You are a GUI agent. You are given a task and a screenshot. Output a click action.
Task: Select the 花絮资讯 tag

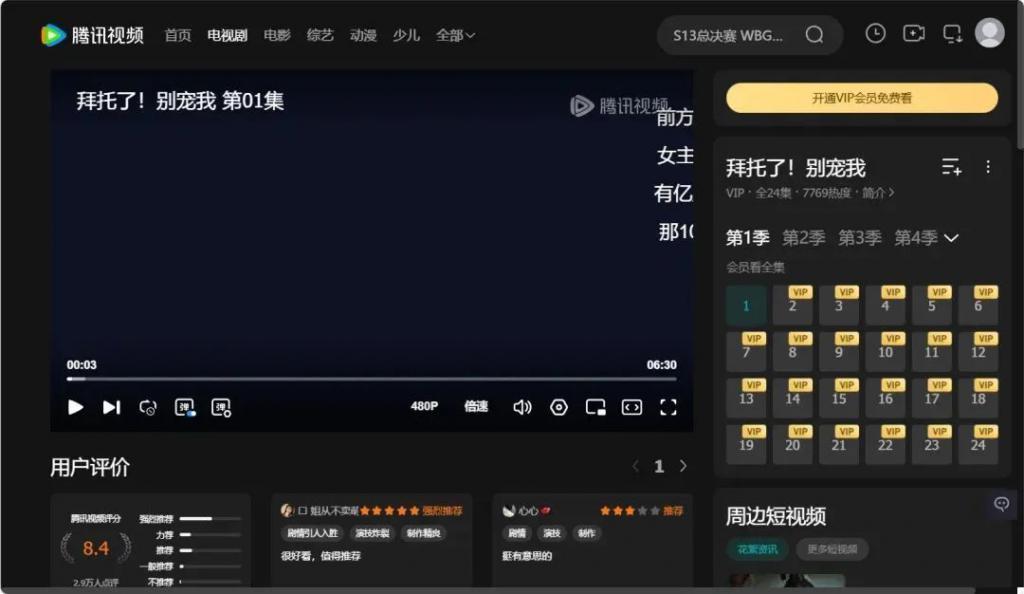click(757, 549)
